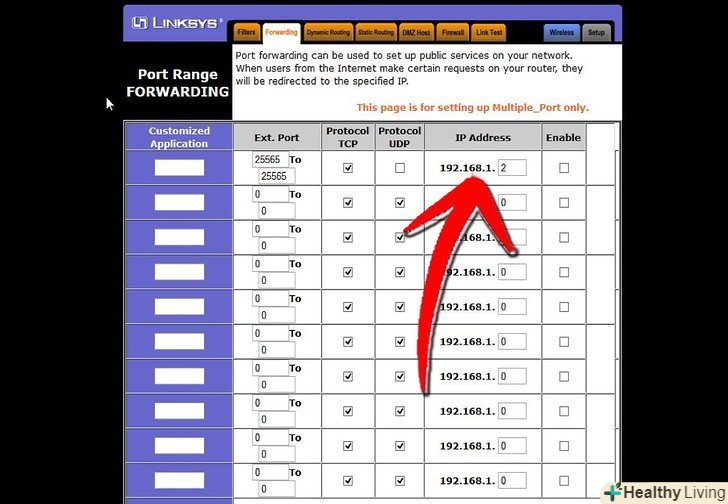Image resolution: width=728 pixels, height=504 pixels.
Task: Switch to the Wireless tab
Action: click(x=562, y=32)
